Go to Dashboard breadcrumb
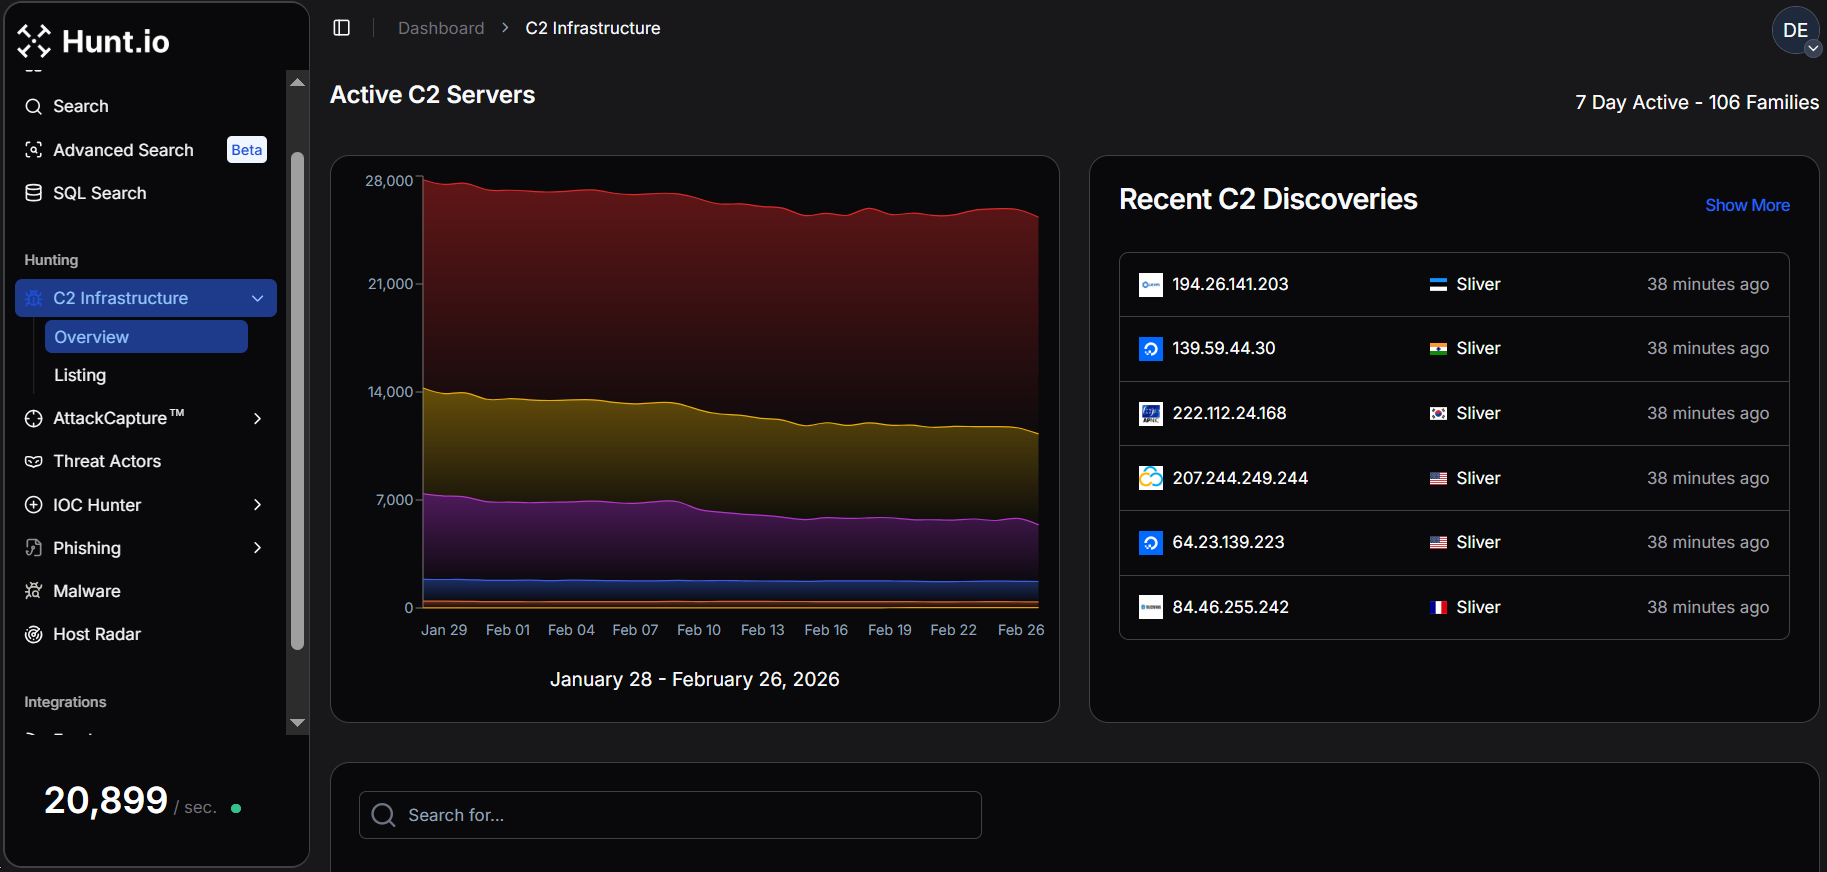 pos(441,28)
